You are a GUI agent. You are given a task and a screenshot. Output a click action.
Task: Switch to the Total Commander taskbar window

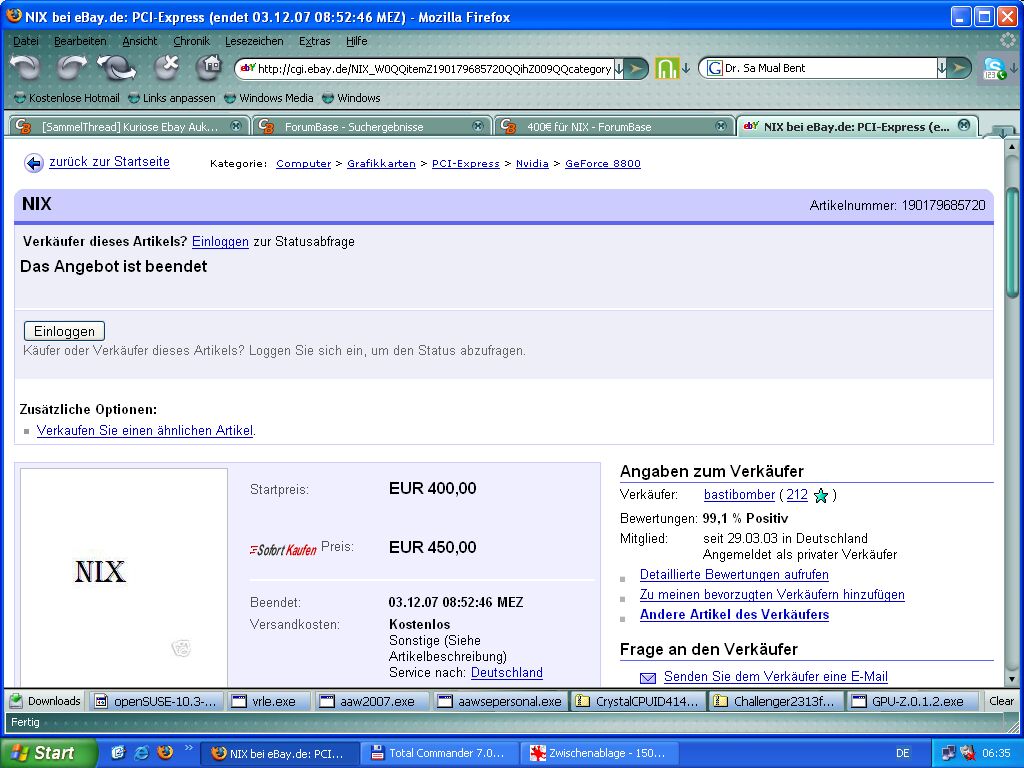pyautogui.click(x=439, y=753)
